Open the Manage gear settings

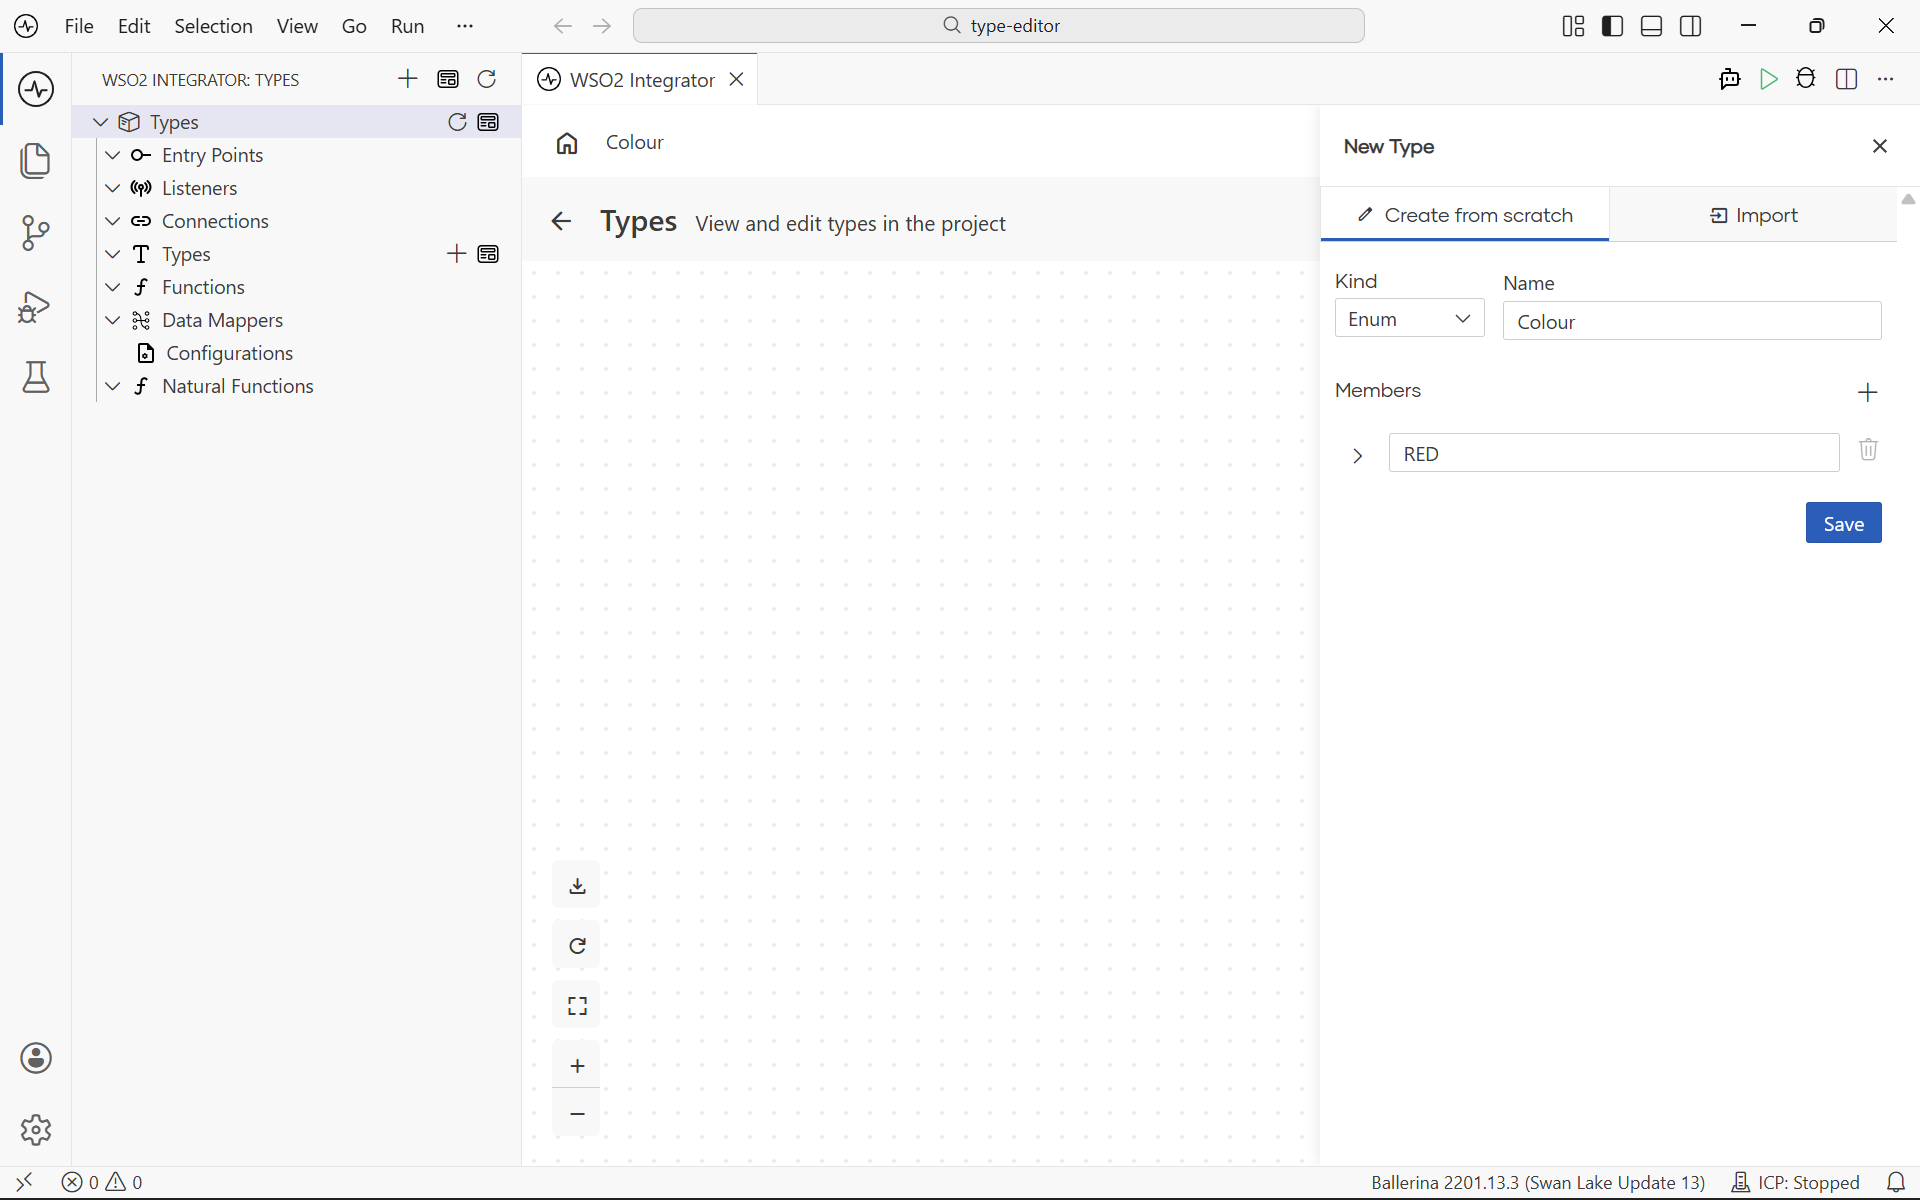pos(36,1130)
